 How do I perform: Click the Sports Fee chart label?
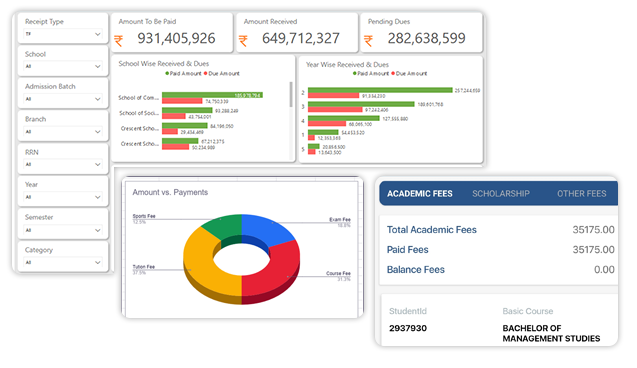[x=144, y=216]
